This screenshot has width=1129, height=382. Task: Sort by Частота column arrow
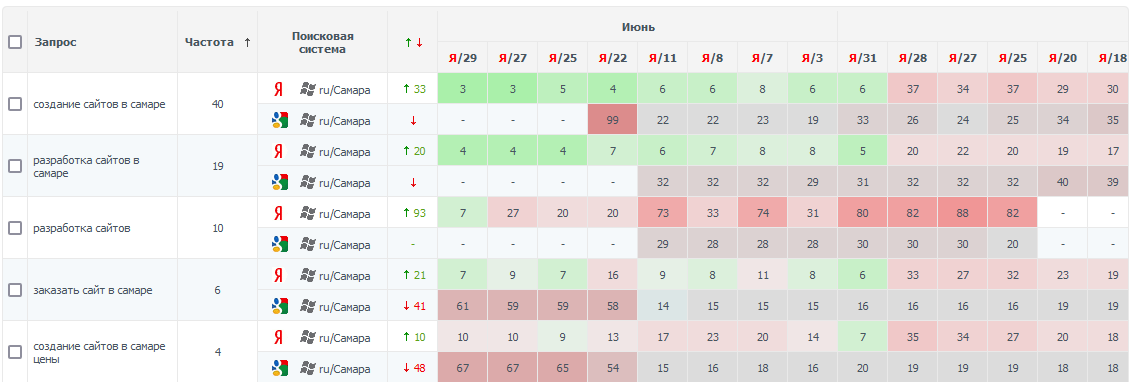click(x=247, y=42)
